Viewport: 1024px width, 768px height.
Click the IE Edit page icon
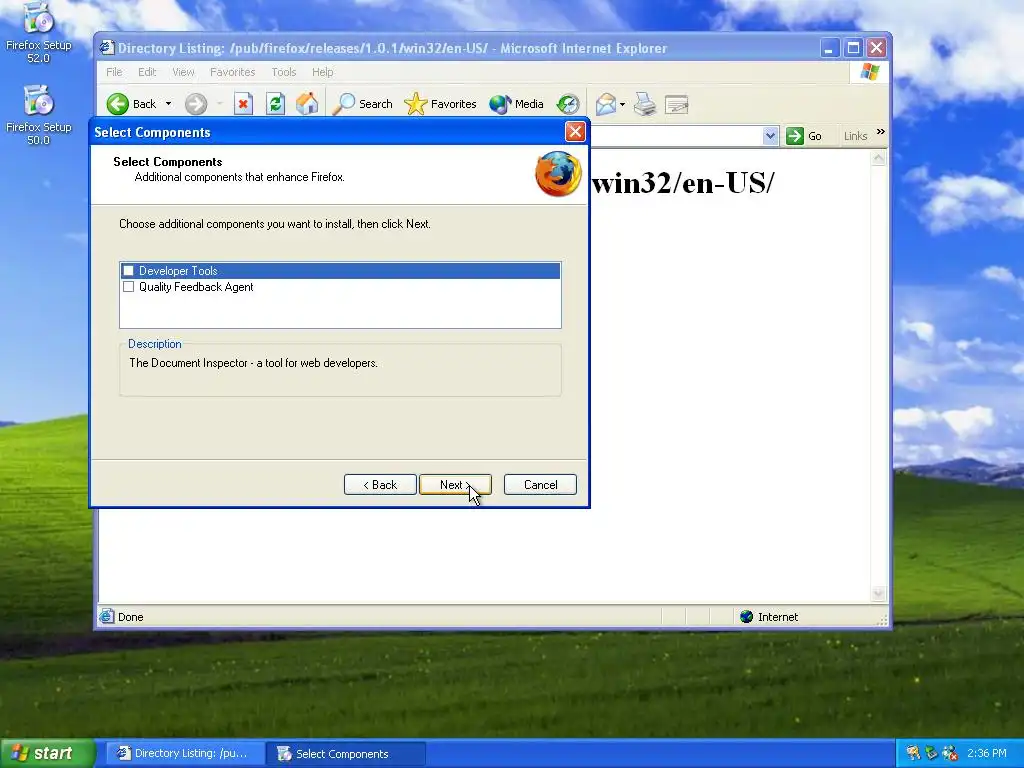(x=677, y=104)
